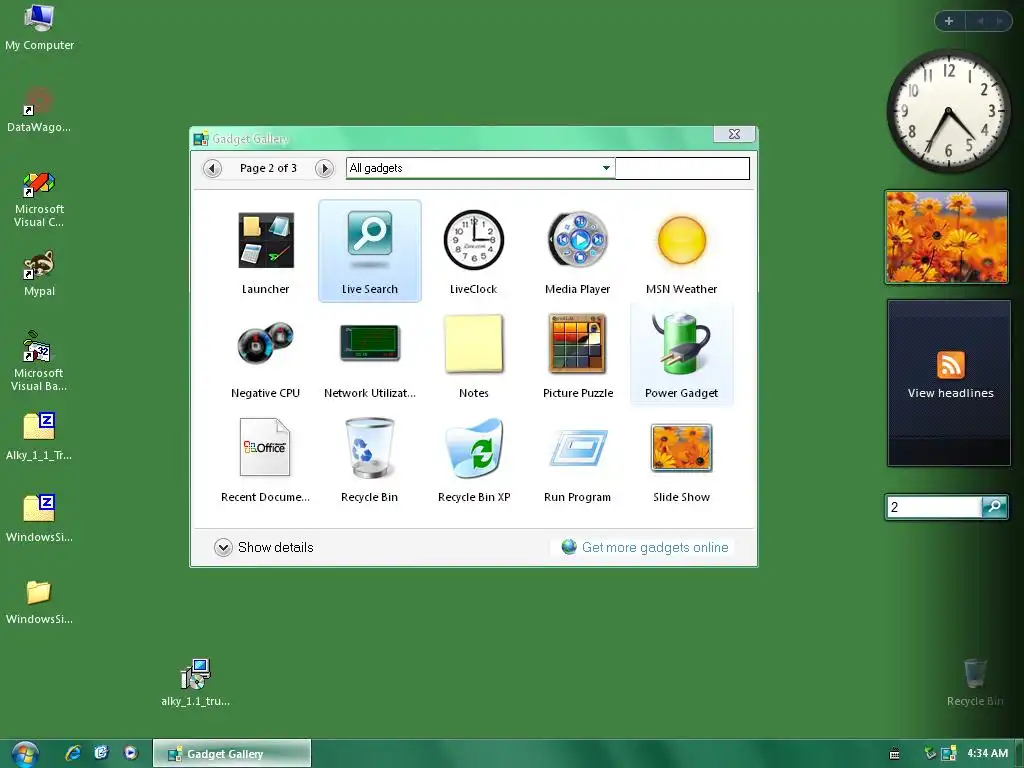Image resolution: width=1024 pixels, height=768 pixels.
Task: Open the All gadgets dropdown
Action: (480, 168)
